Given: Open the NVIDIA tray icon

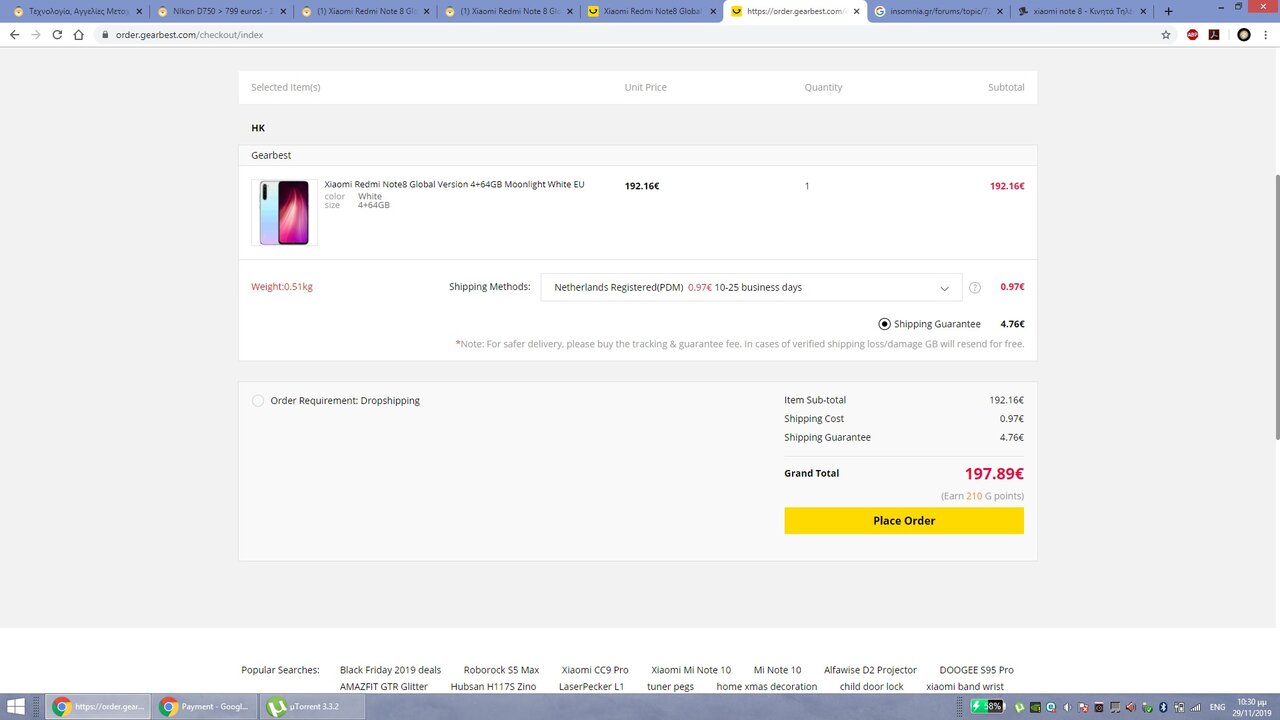Looking at the screenshot, I should tap(1036, 707).
